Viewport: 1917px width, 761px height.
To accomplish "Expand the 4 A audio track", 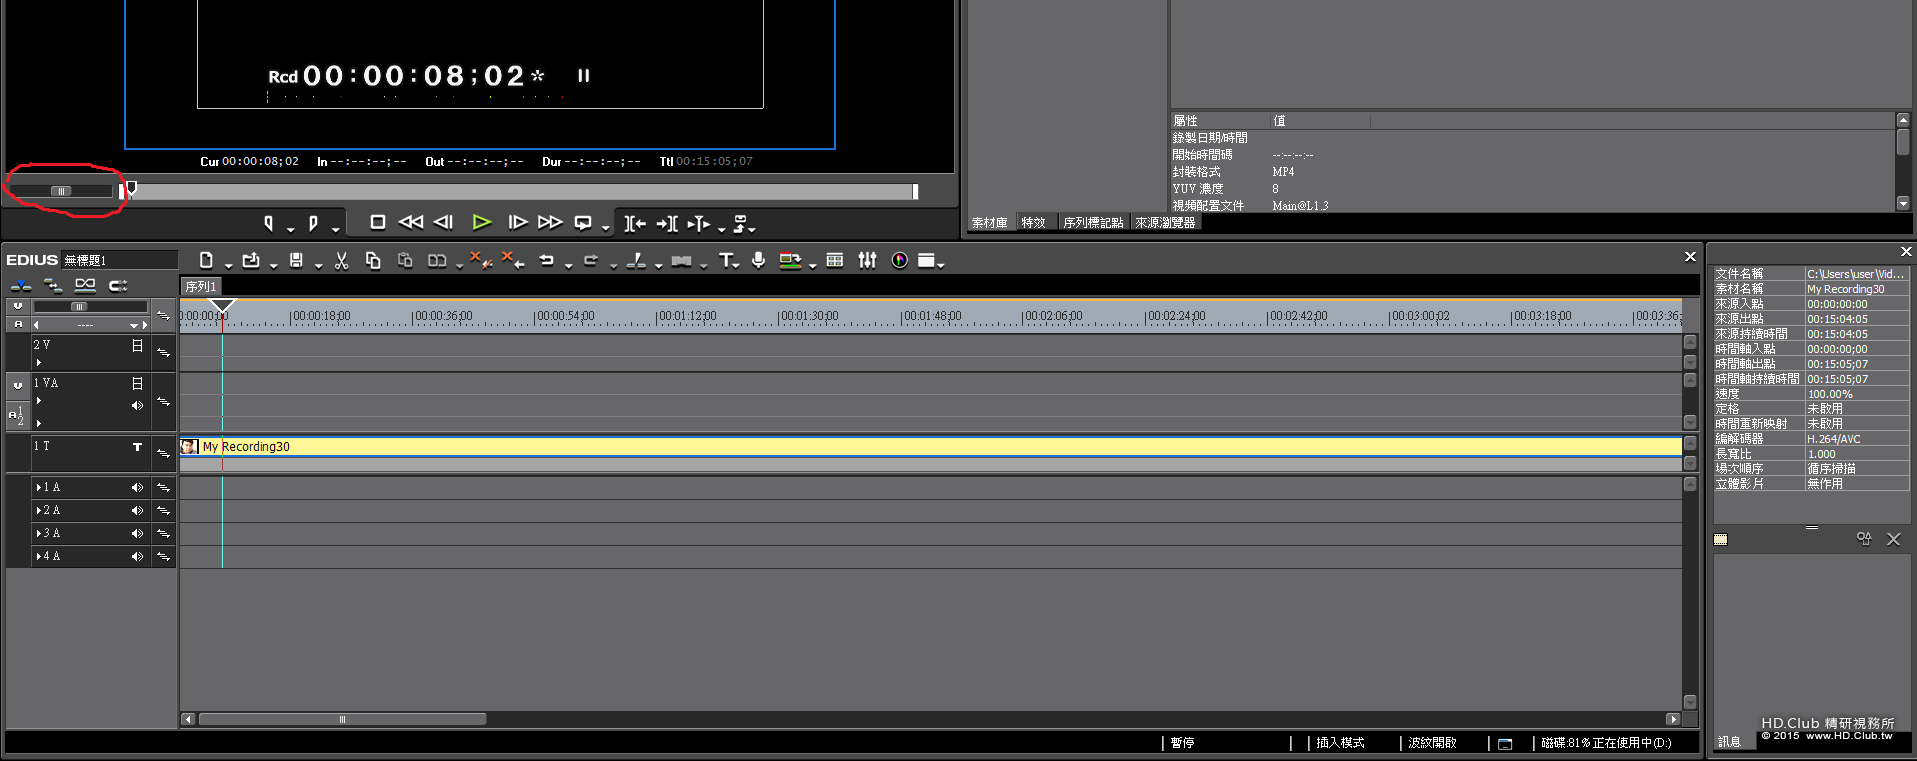I will click(x=38, y=556).
